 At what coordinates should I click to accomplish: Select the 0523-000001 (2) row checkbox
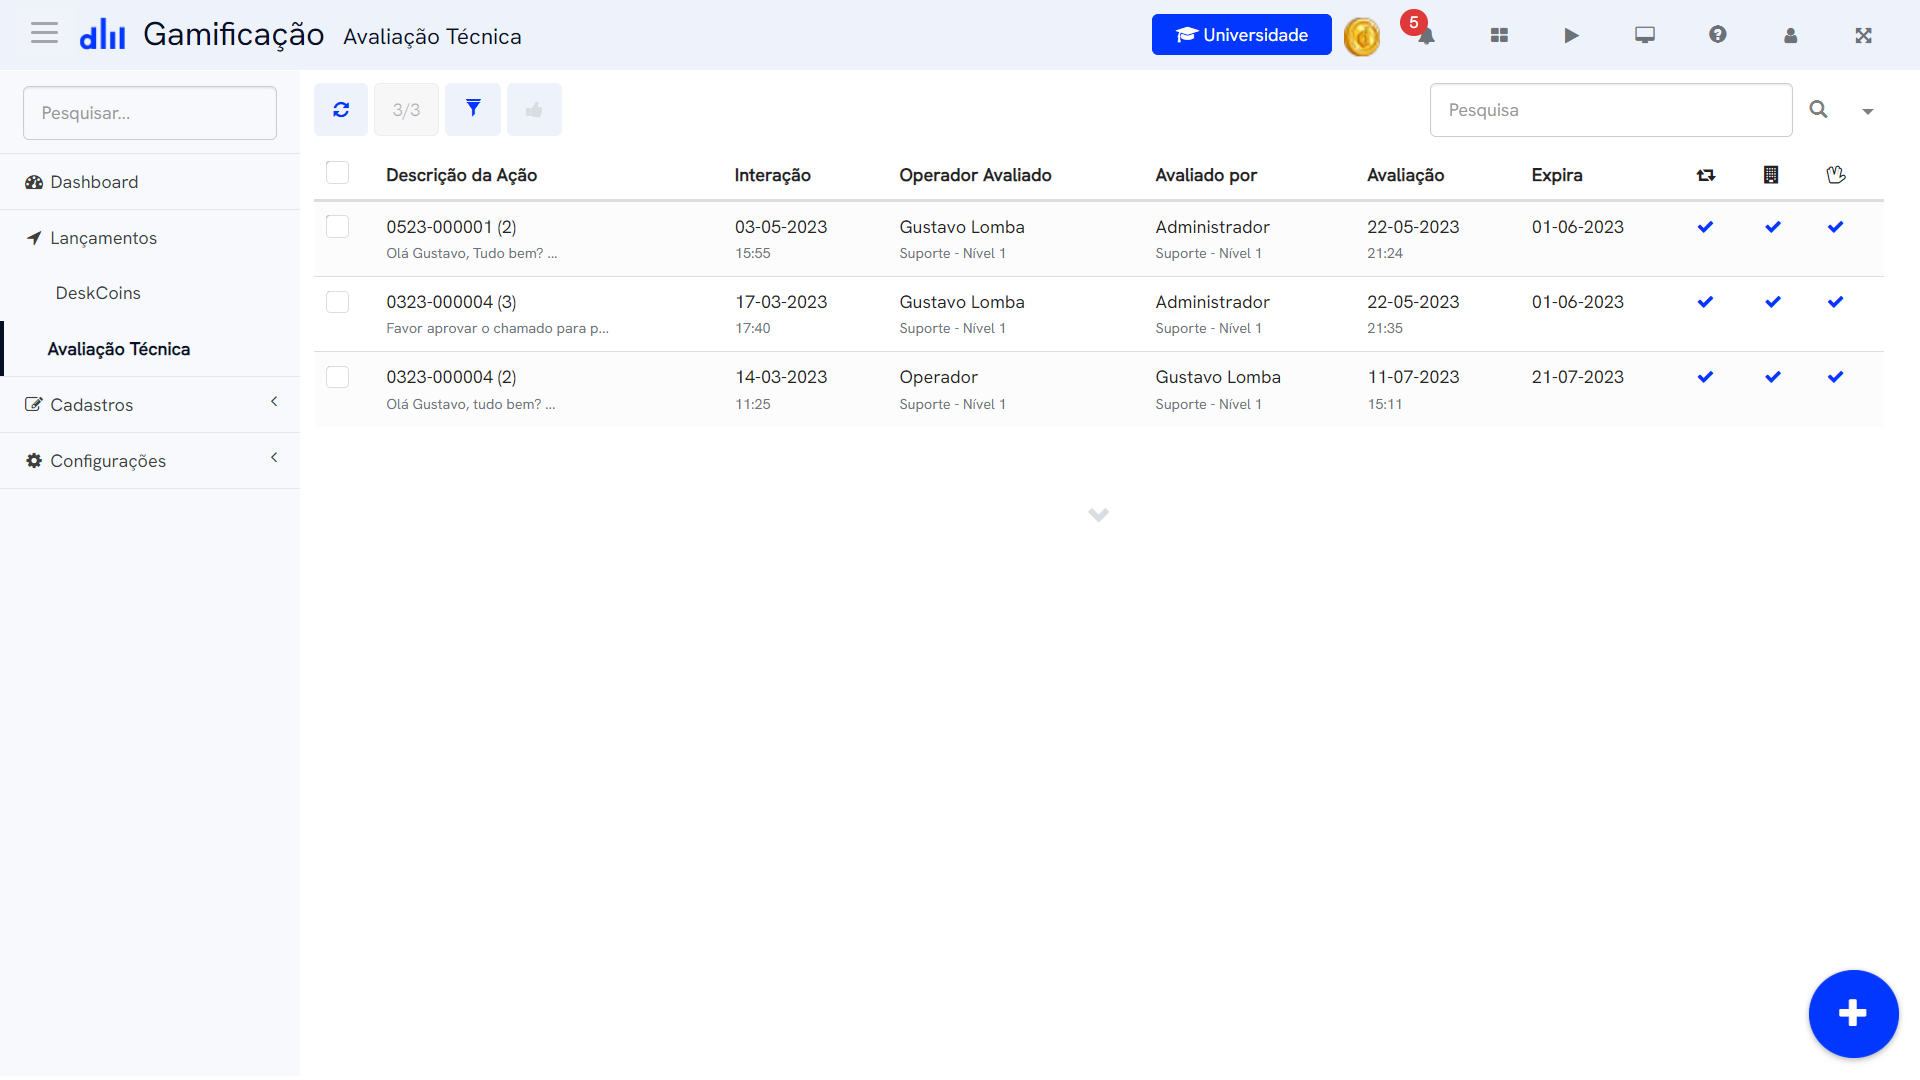tap(338, 227)
